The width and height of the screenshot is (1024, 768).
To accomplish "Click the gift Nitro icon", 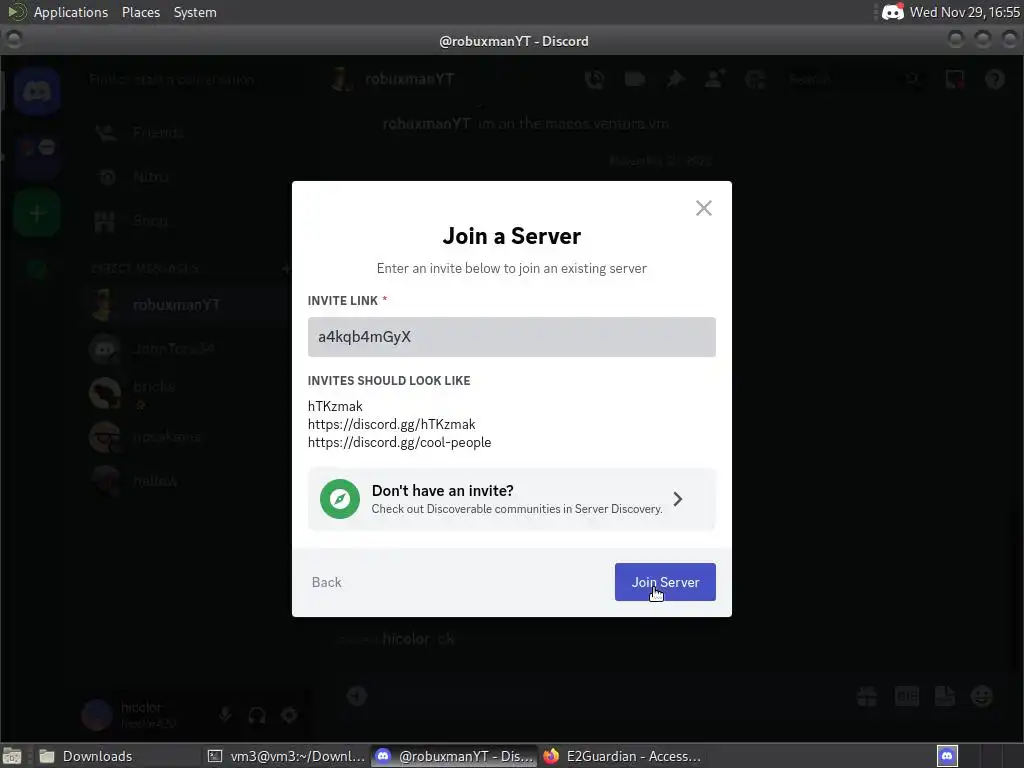I will [x=867, y=696].
